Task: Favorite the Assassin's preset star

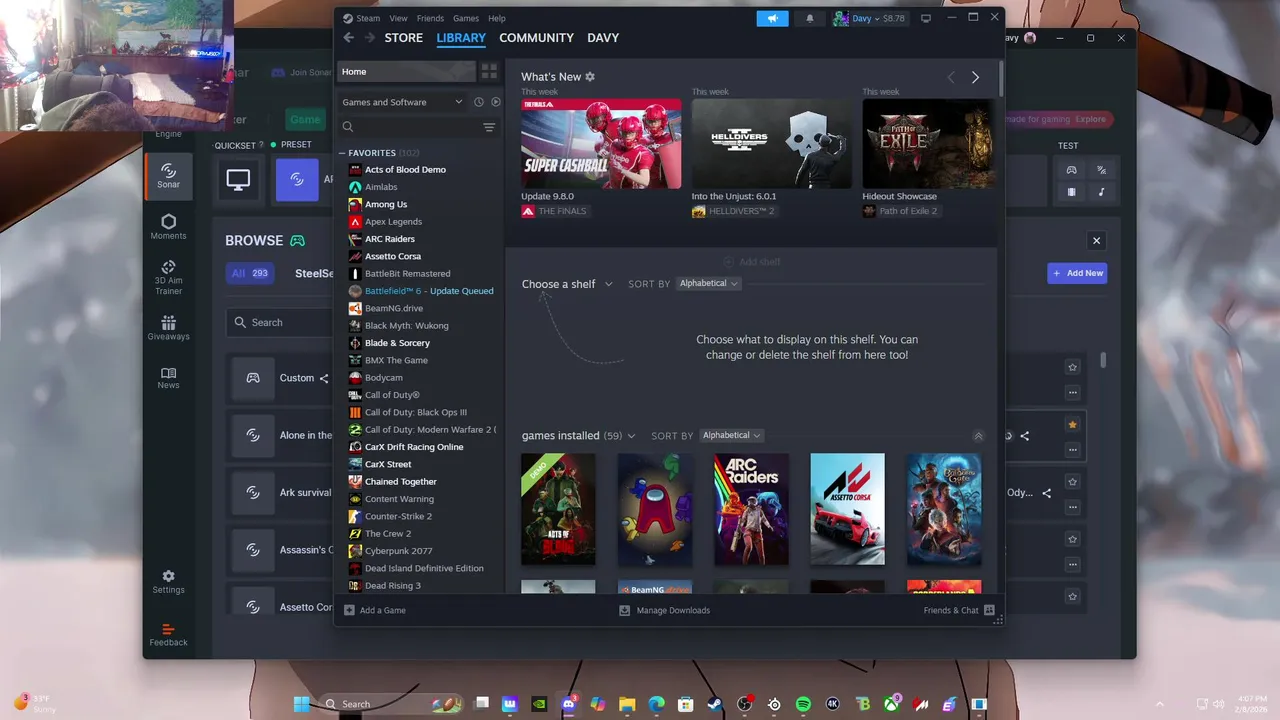Action: coord(1072,539)
